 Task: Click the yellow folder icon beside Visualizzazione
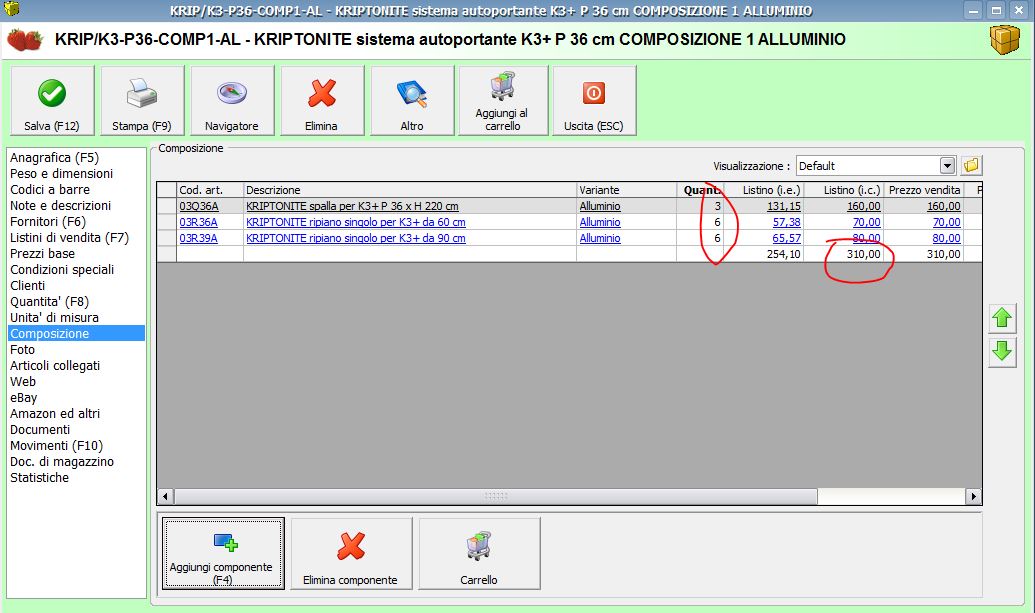tap(971, 166)
